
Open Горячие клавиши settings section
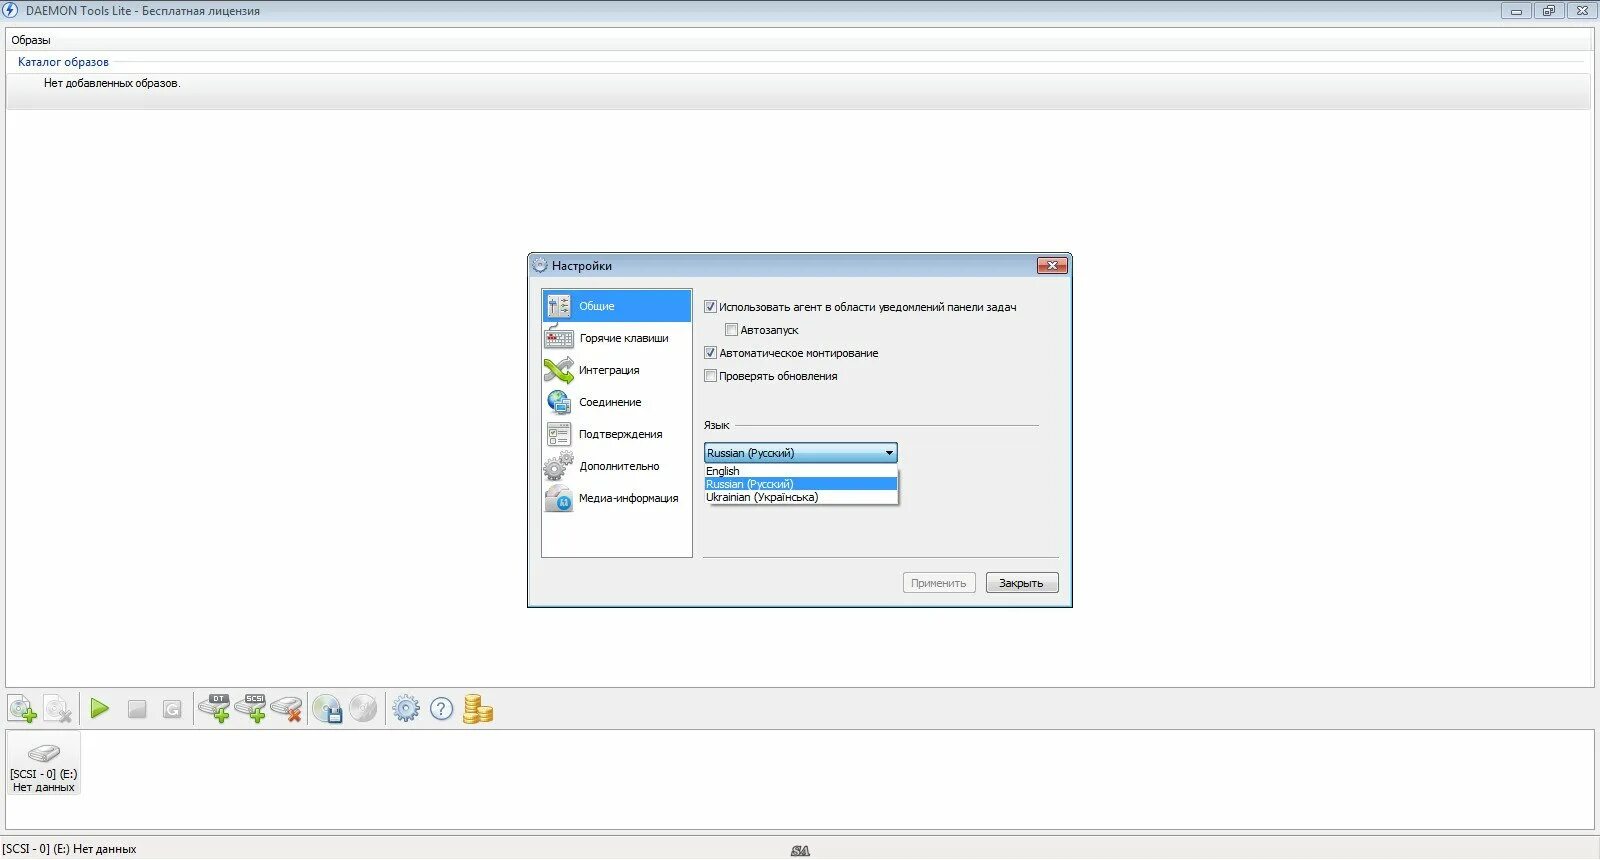pyautogui.click(x=617, y=338)
